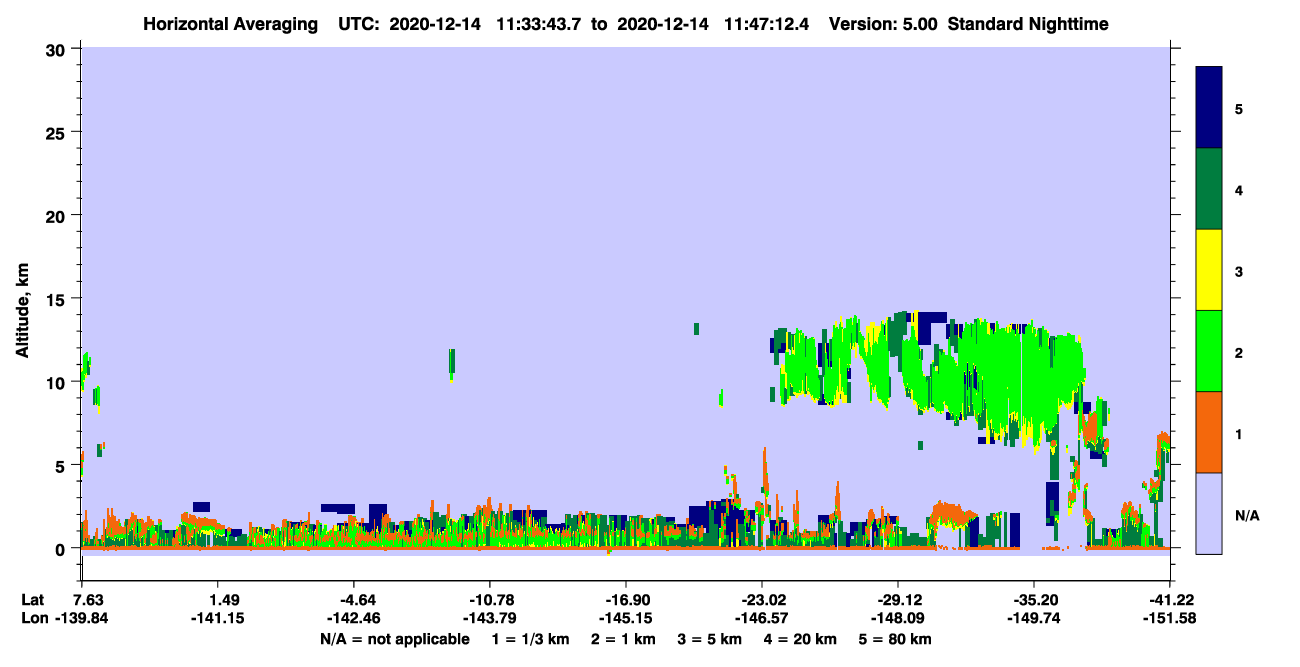Click the longitude value -142.46

(x=354, y=618)
